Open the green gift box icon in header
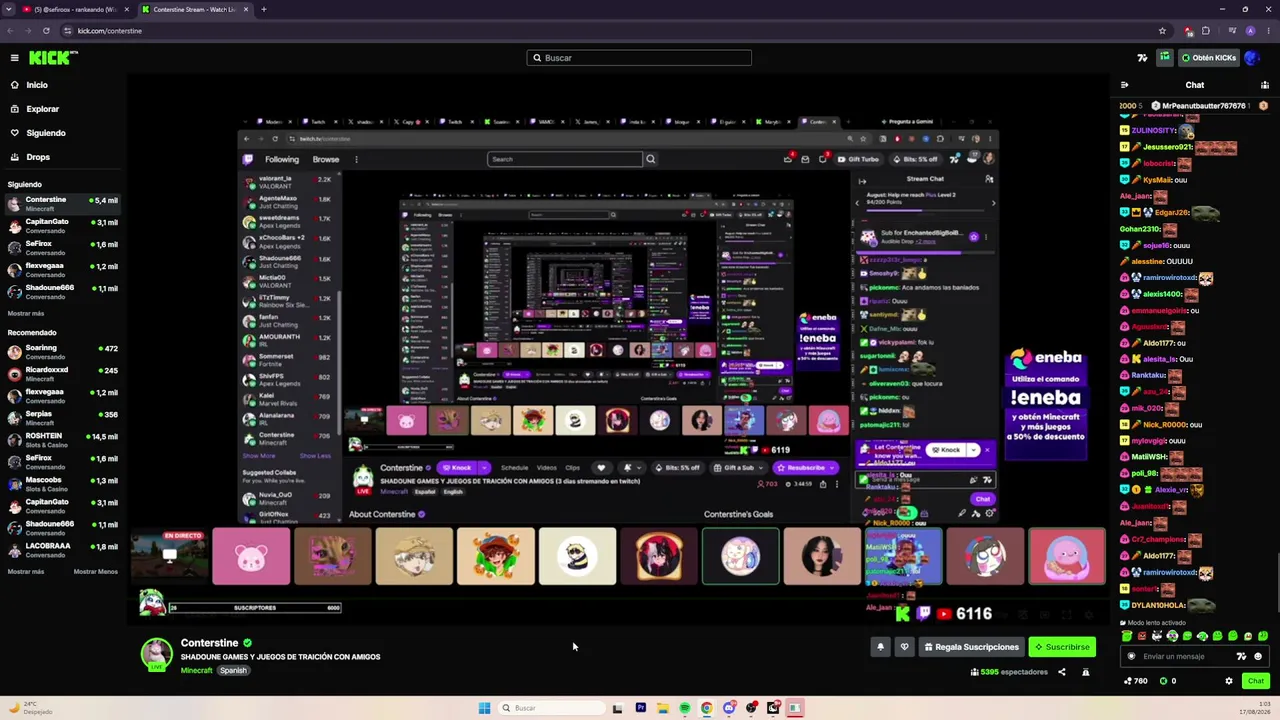This screenshot has width=1280, height=720. tap(1165, 58)
